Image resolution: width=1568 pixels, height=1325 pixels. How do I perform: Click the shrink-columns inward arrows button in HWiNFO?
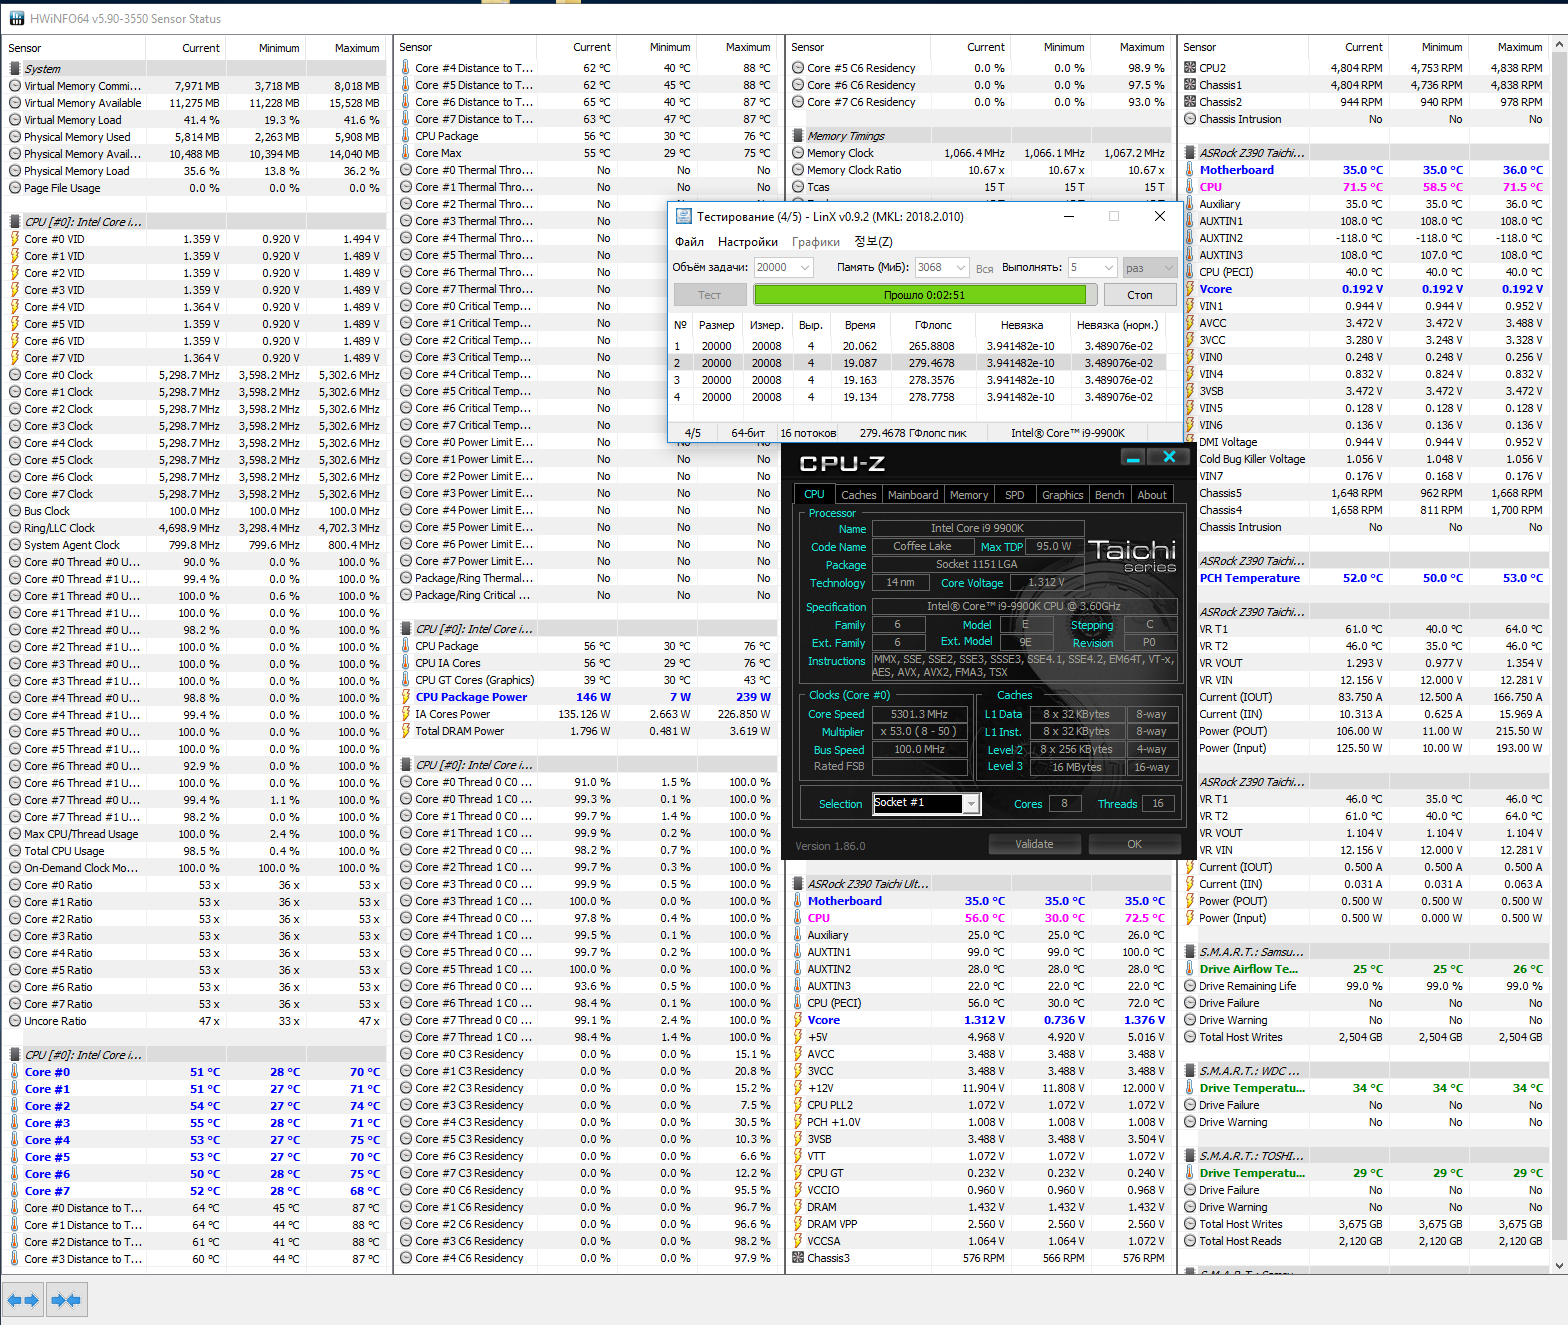(x=65, y=1300)
